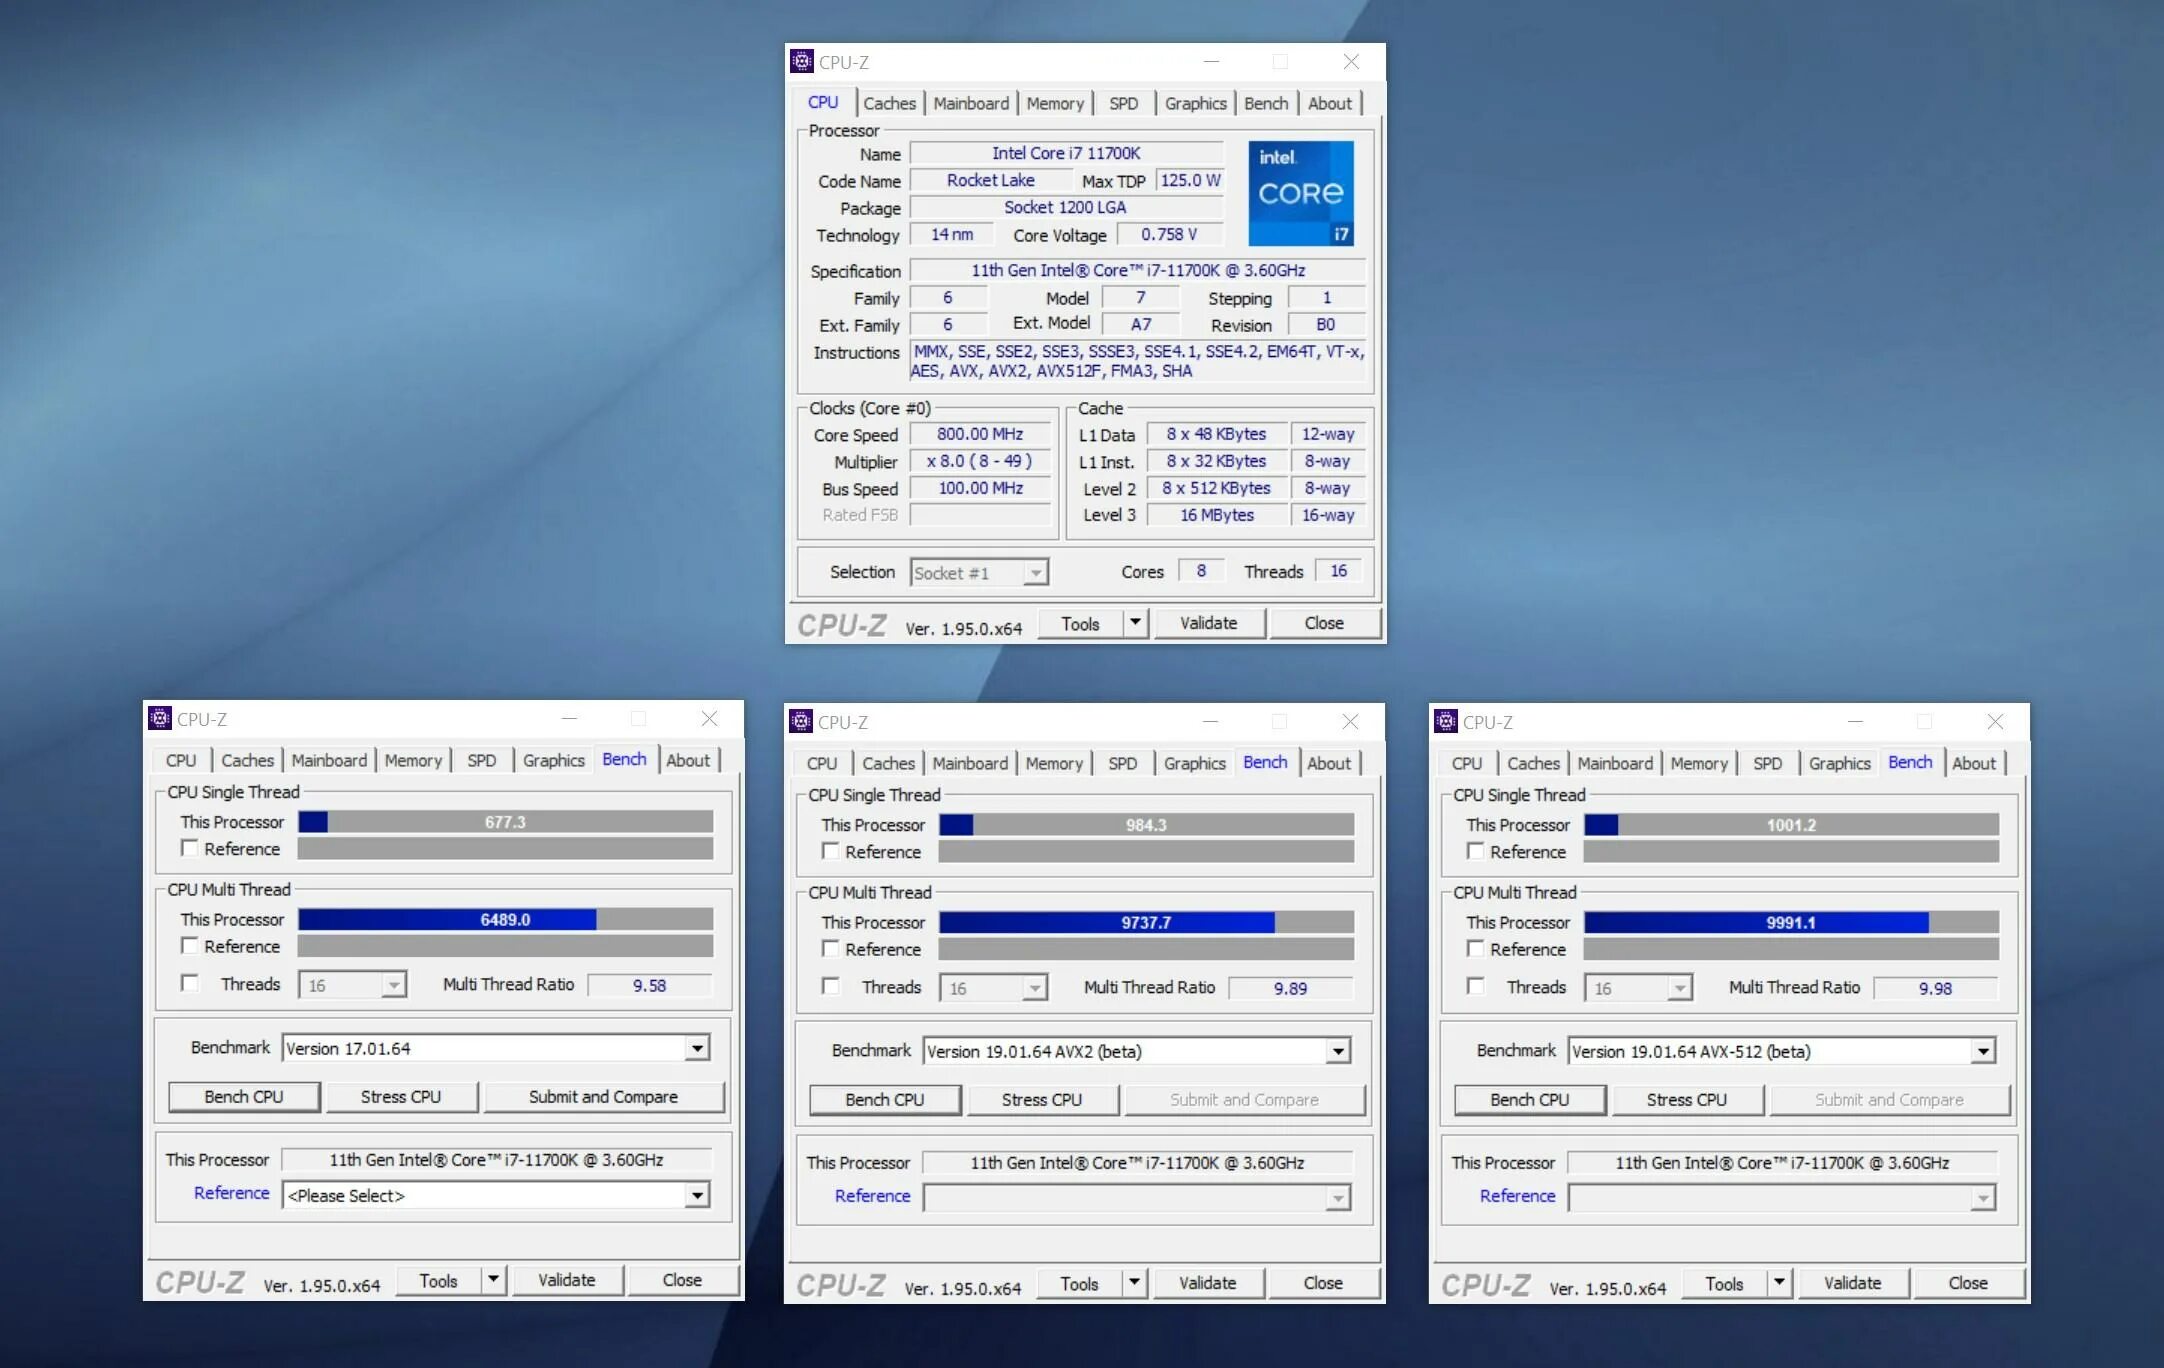The width and height of the screenshot is (2164, 1368).
Task: Click Tools button in 17.01.64 bench window
Action: pos(438,1280)
